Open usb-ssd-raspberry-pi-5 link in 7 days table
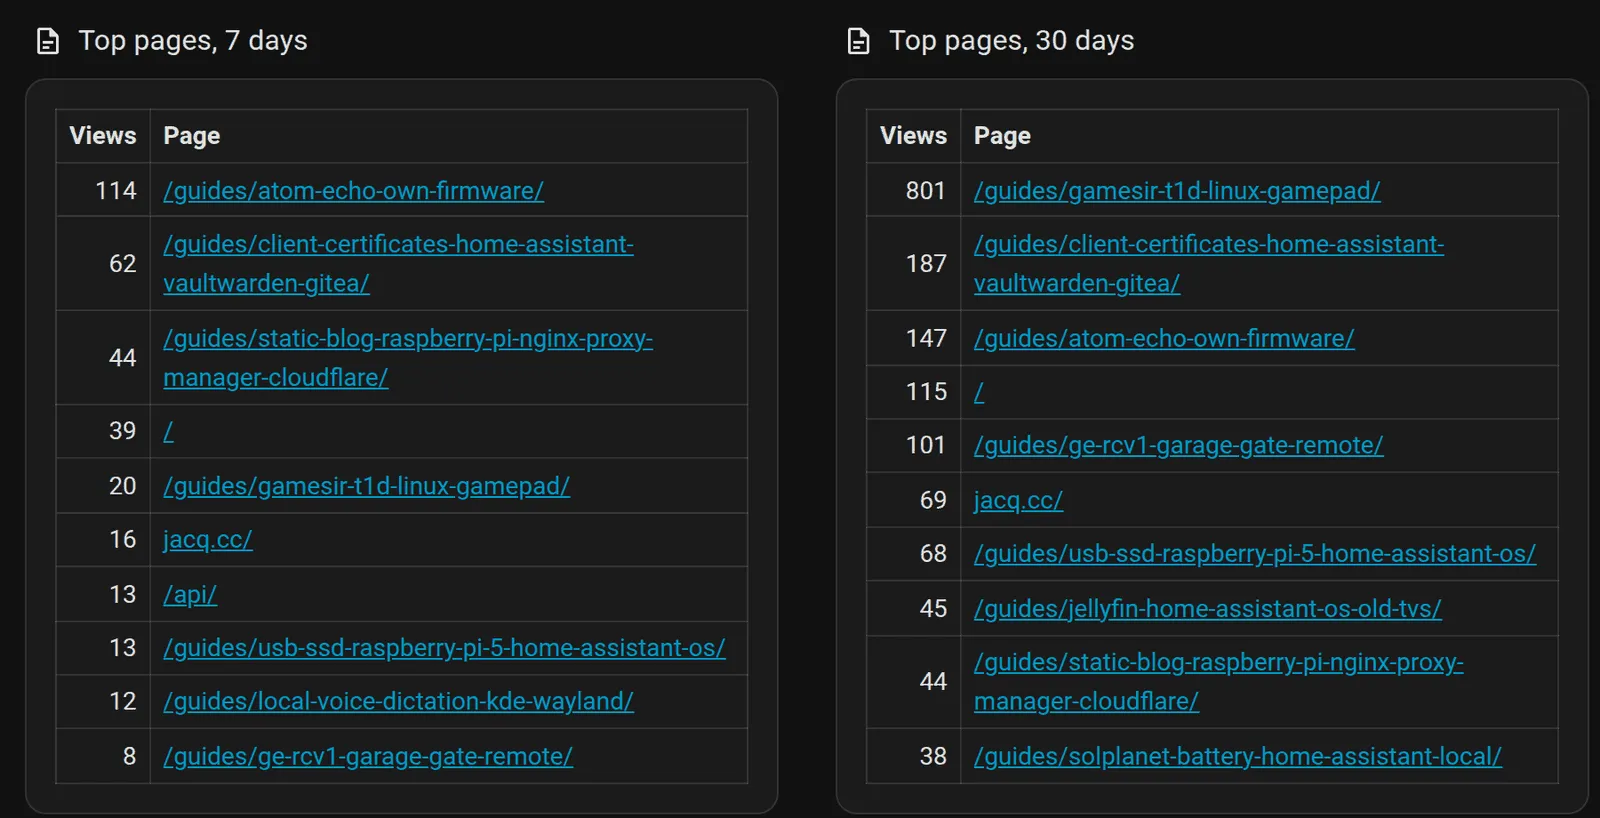Viewport: 1600px width, 818px height. click(x=444, y=648)
